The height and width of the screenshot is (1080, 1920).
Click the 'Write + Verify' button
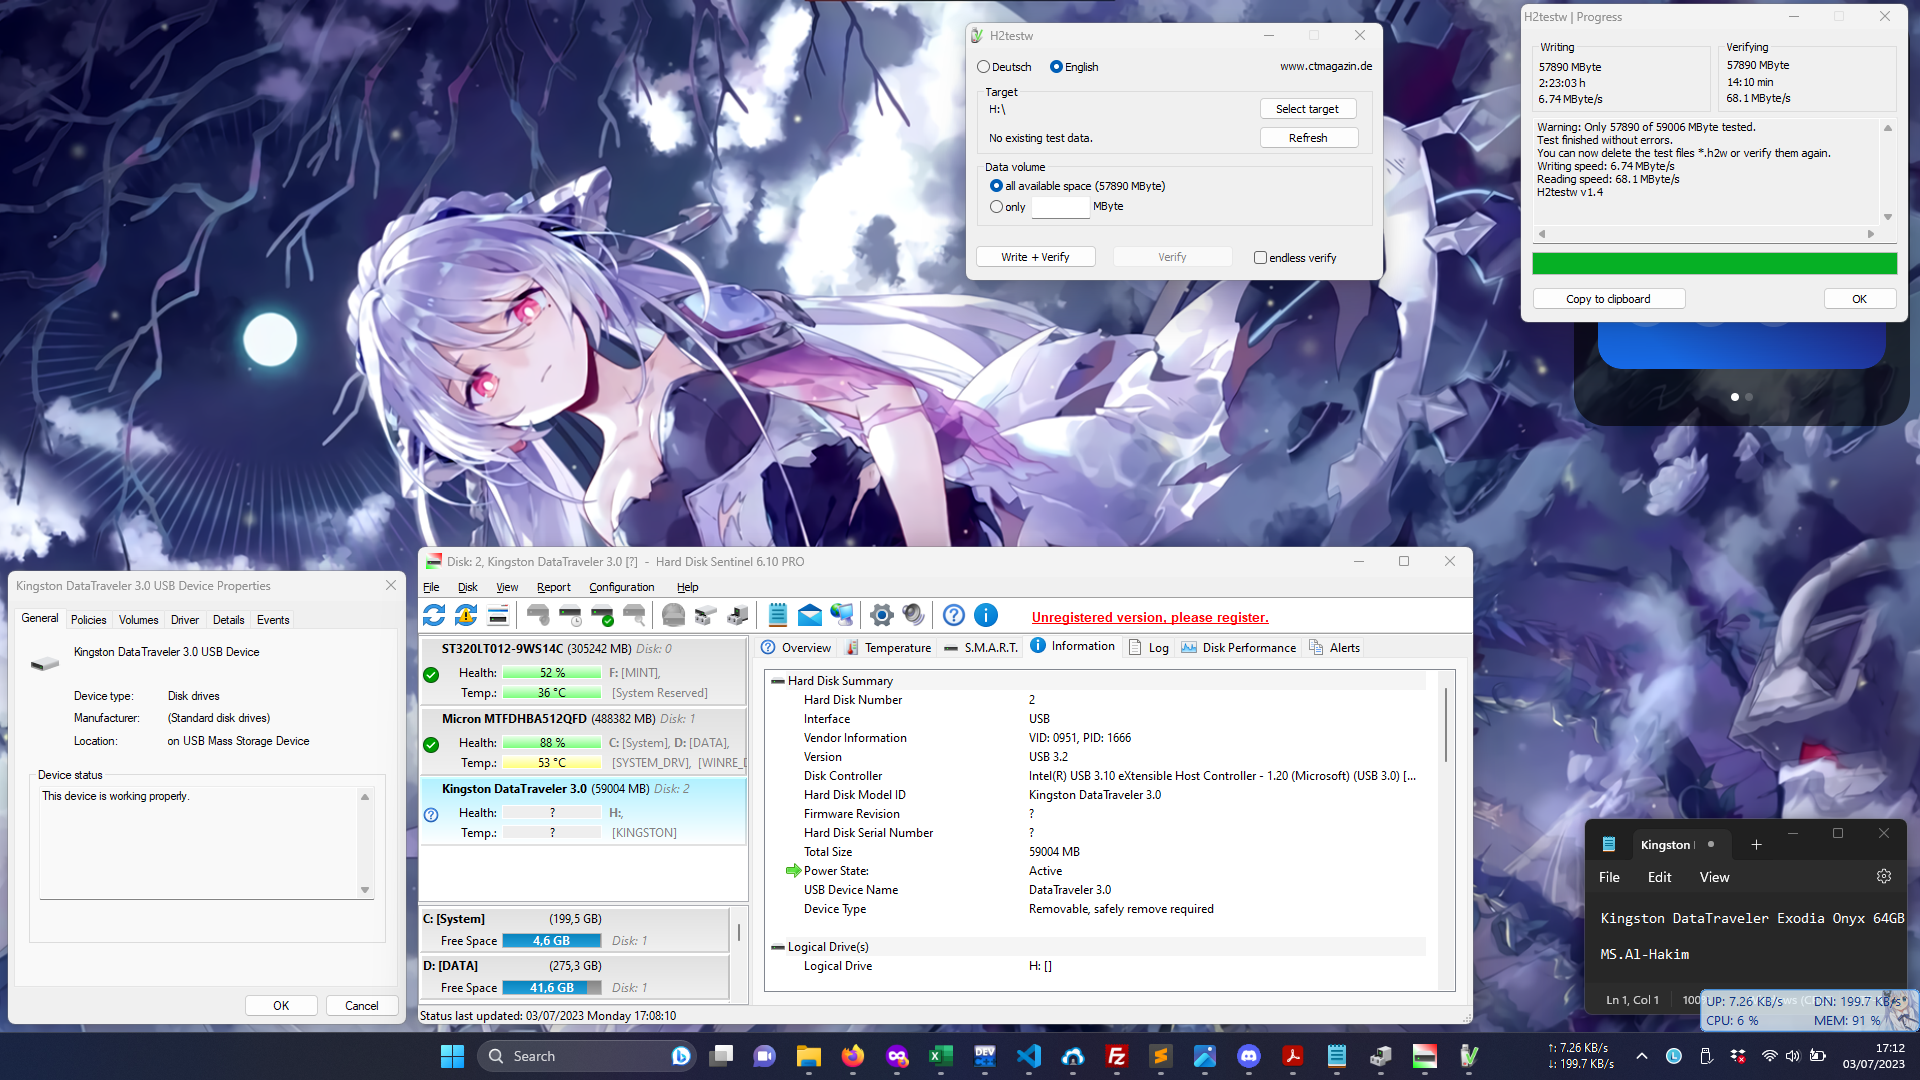click(1035, 257)
